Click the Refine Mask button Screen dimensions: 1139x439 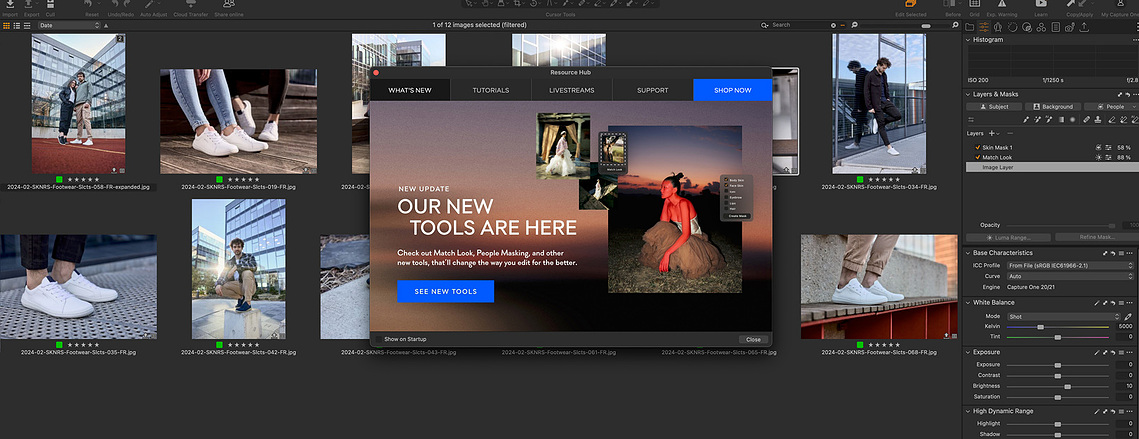(1095, 238)
